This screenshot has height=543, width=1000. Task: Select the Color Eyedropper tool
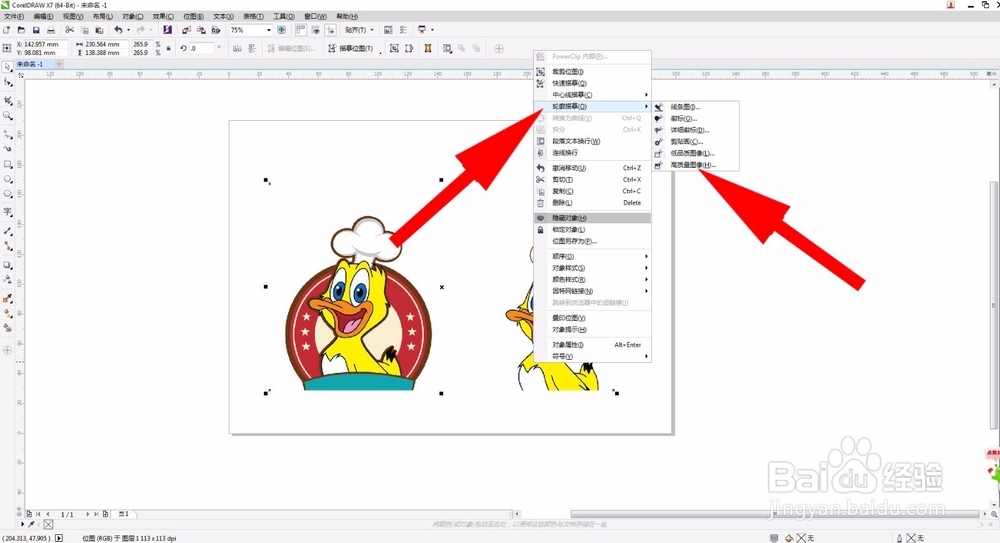(x=7, y=299)
